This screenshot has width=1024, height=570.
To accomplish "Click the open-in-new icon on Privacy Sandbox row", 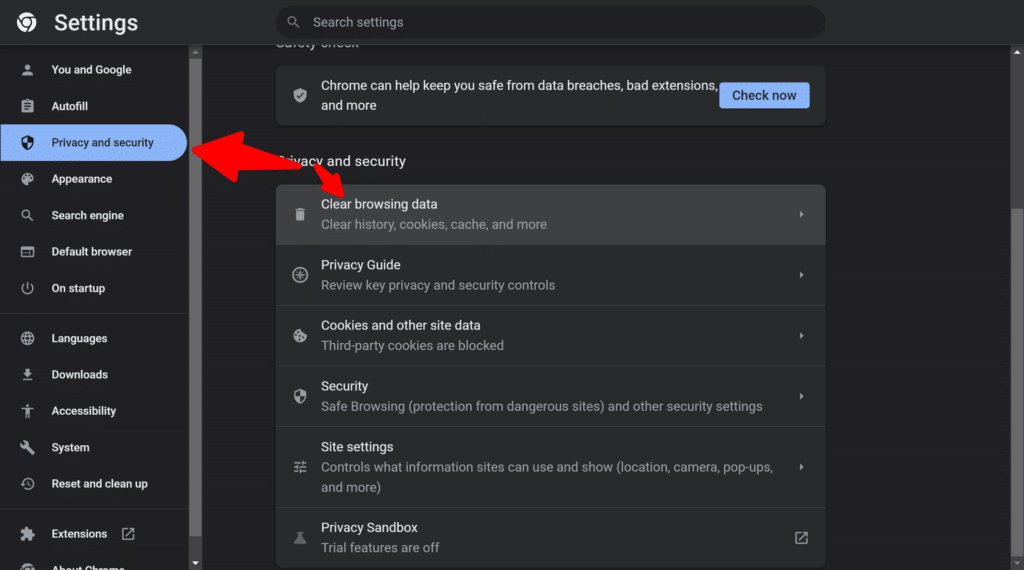I will pos(801,538).
